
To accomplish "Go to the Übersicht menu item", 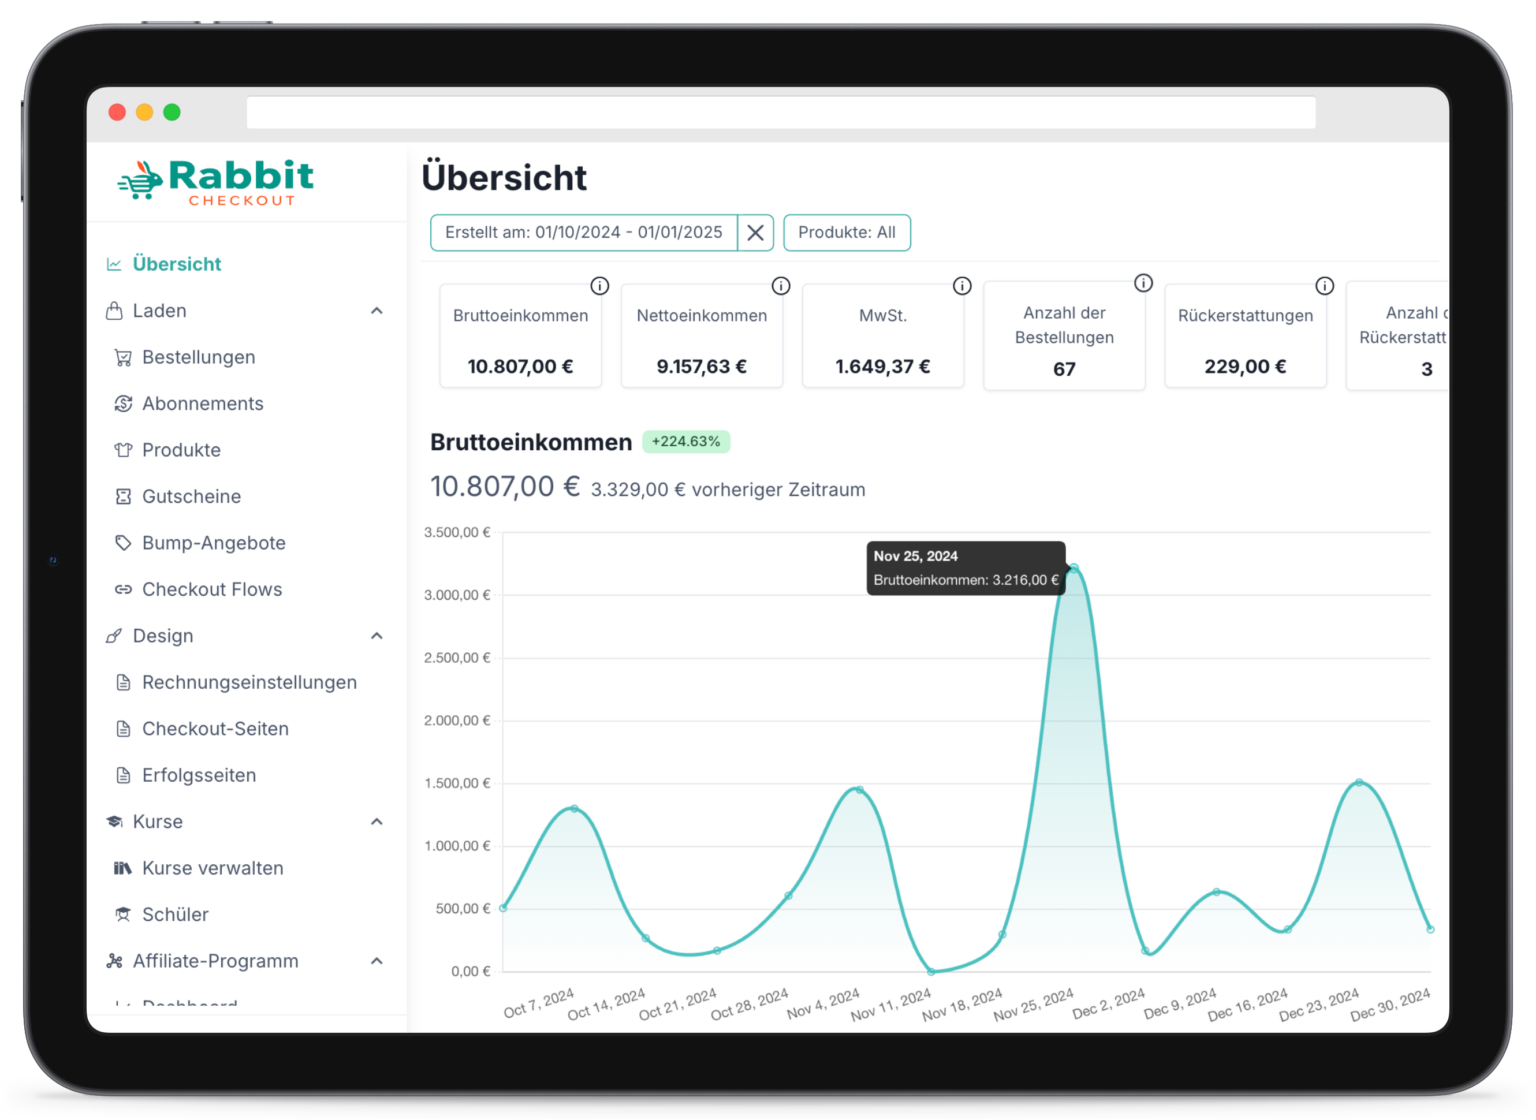I will tap(176, 264).
